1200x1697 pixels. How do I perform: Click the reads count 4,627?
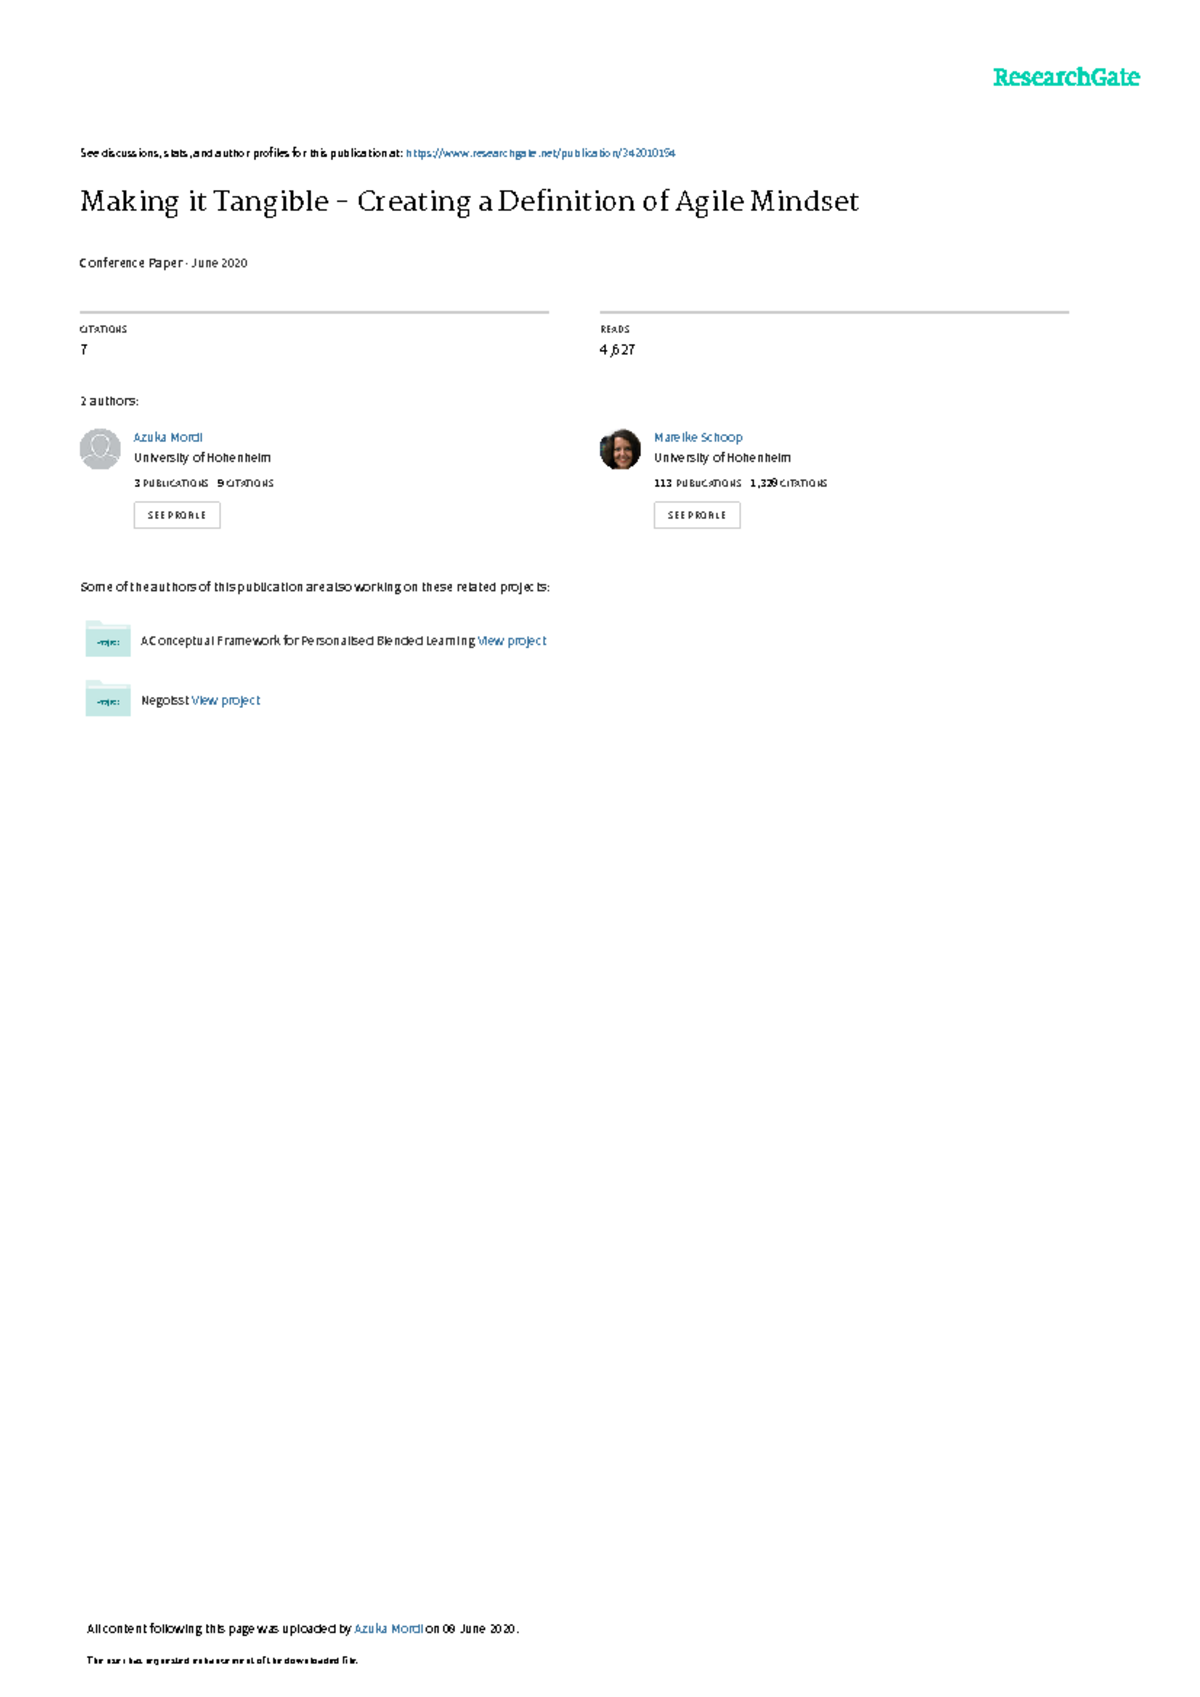point(617,350)
